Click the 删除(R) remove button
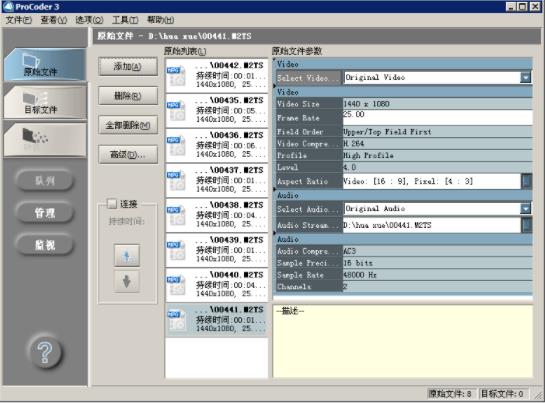This screenshot has height=403, width=545. tap(128, 96)
